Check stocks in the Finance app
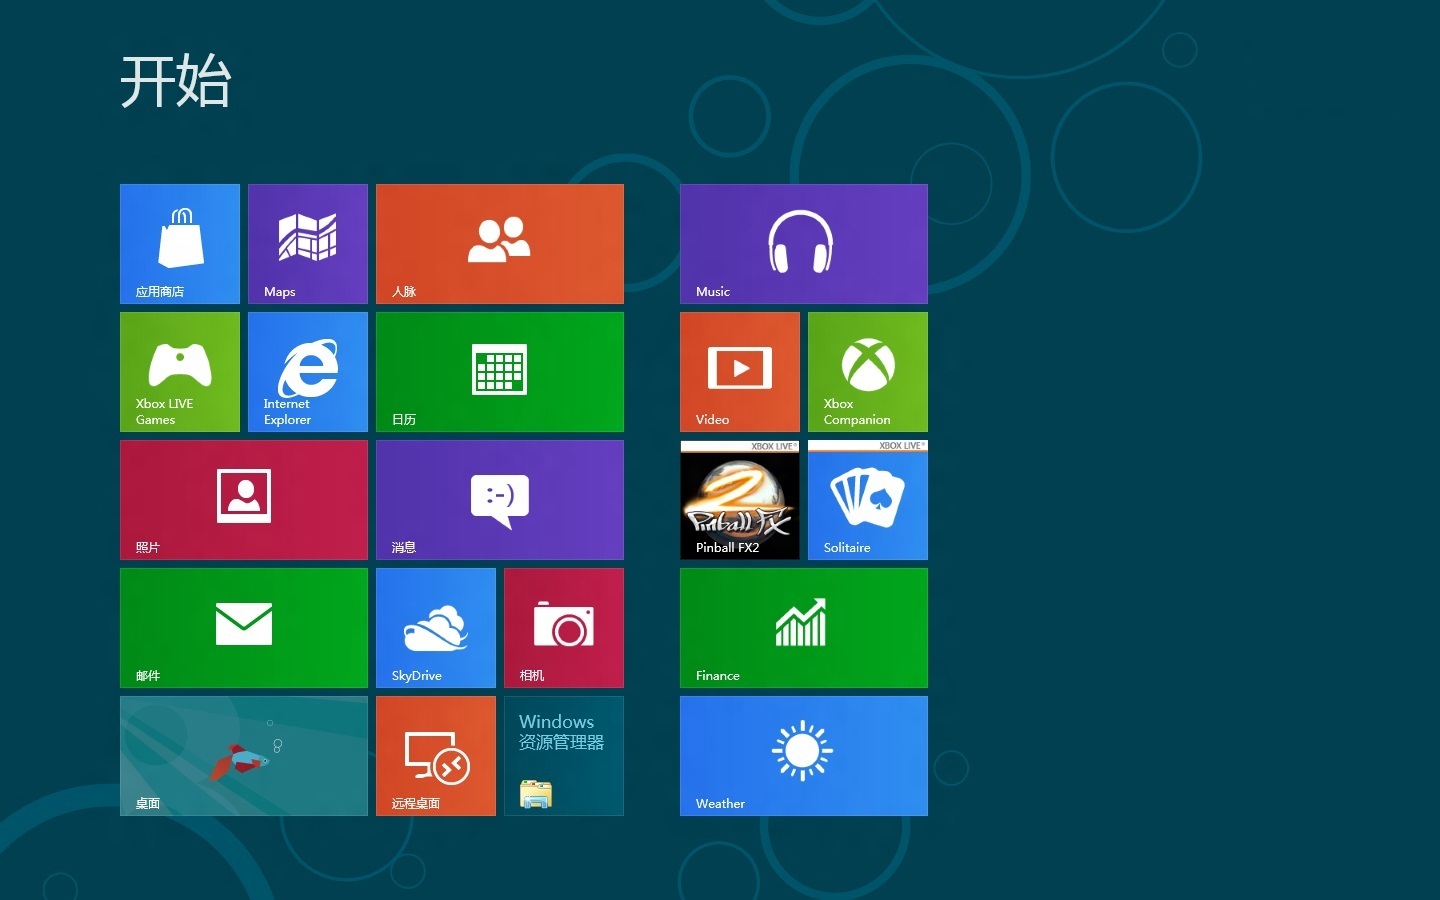1440x900 pixels. tap(803, 627)
